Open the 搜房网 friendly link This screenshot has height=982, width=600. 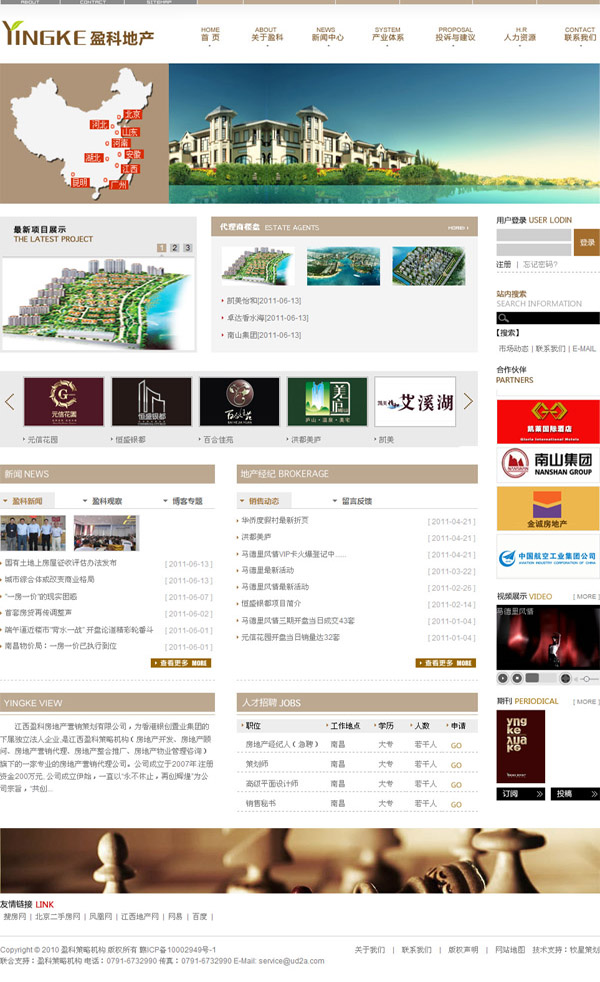pos(15,916)
